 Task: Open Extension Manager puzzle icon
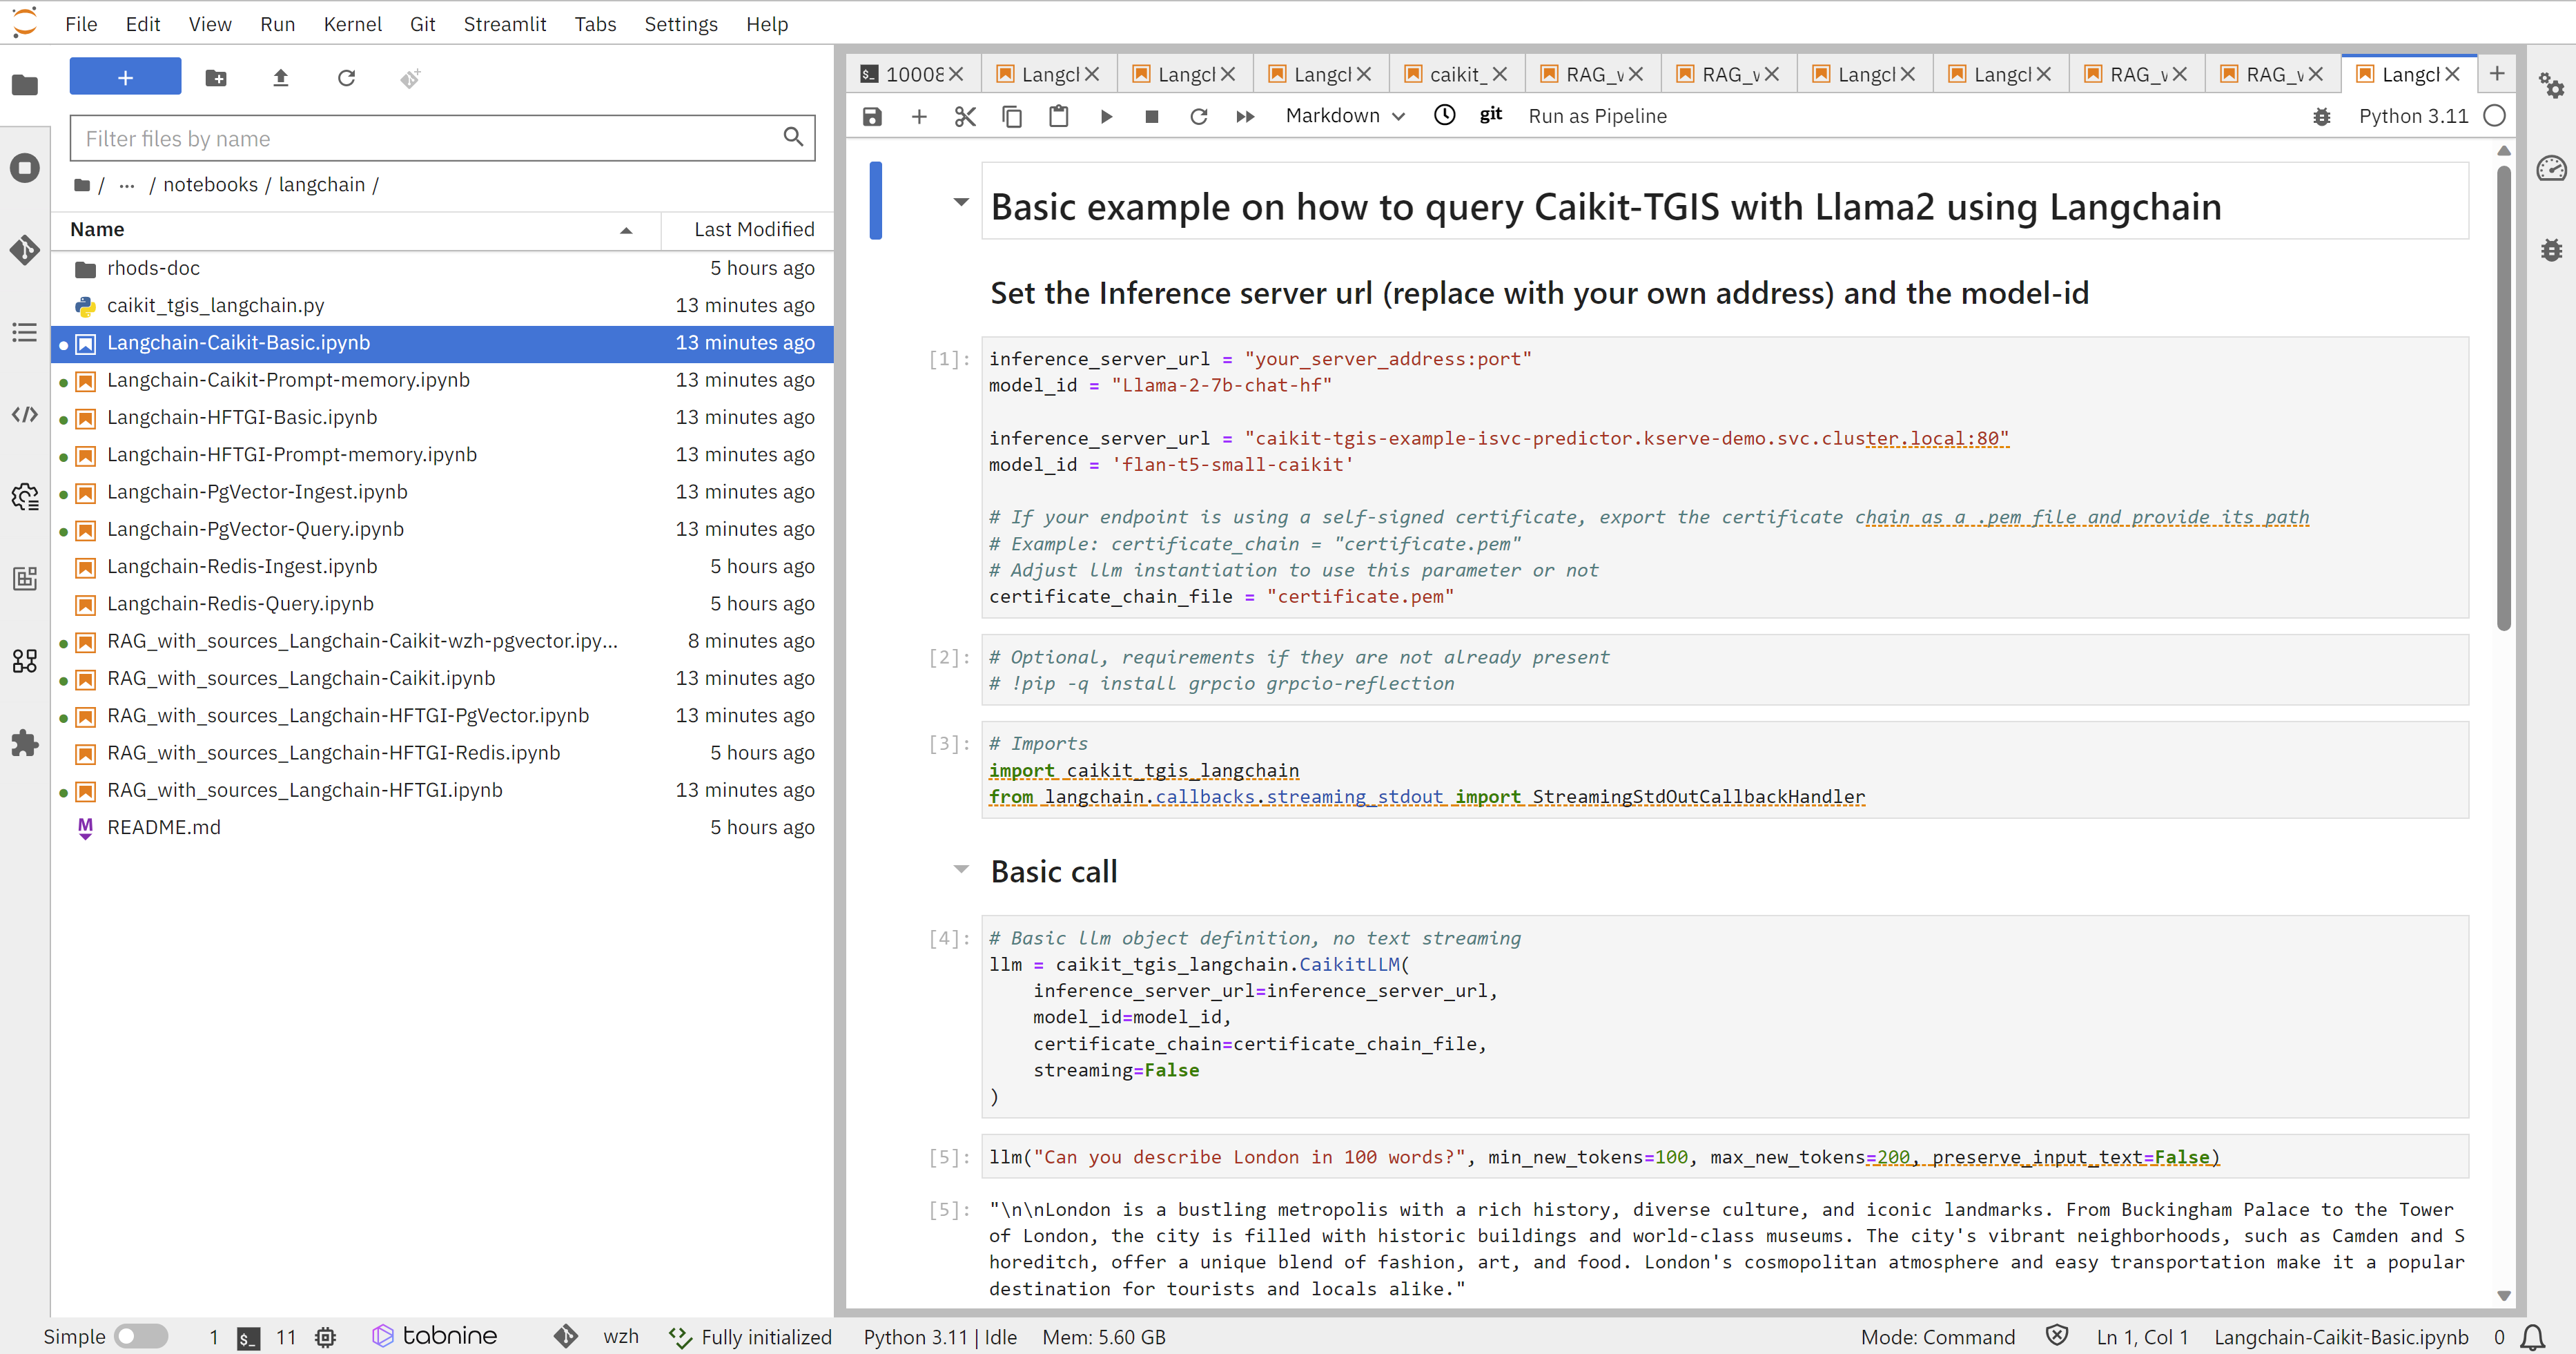25,743
